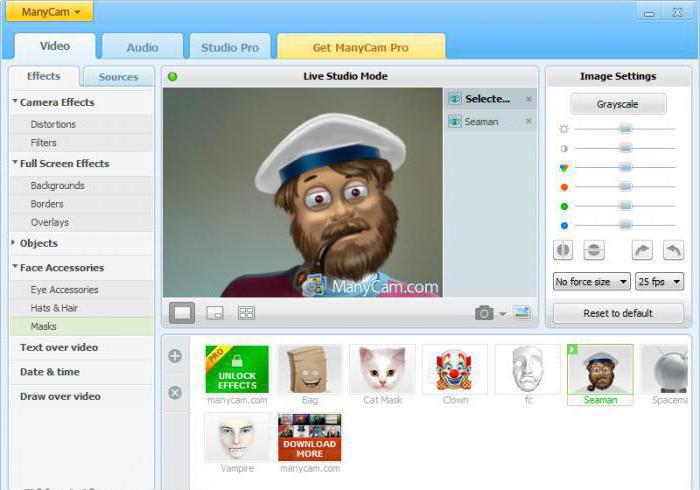Image resolution: width=700 pixels, height=490 pixels.
Task: Click the add effect plus icon
Action: (x=175, y=356)
